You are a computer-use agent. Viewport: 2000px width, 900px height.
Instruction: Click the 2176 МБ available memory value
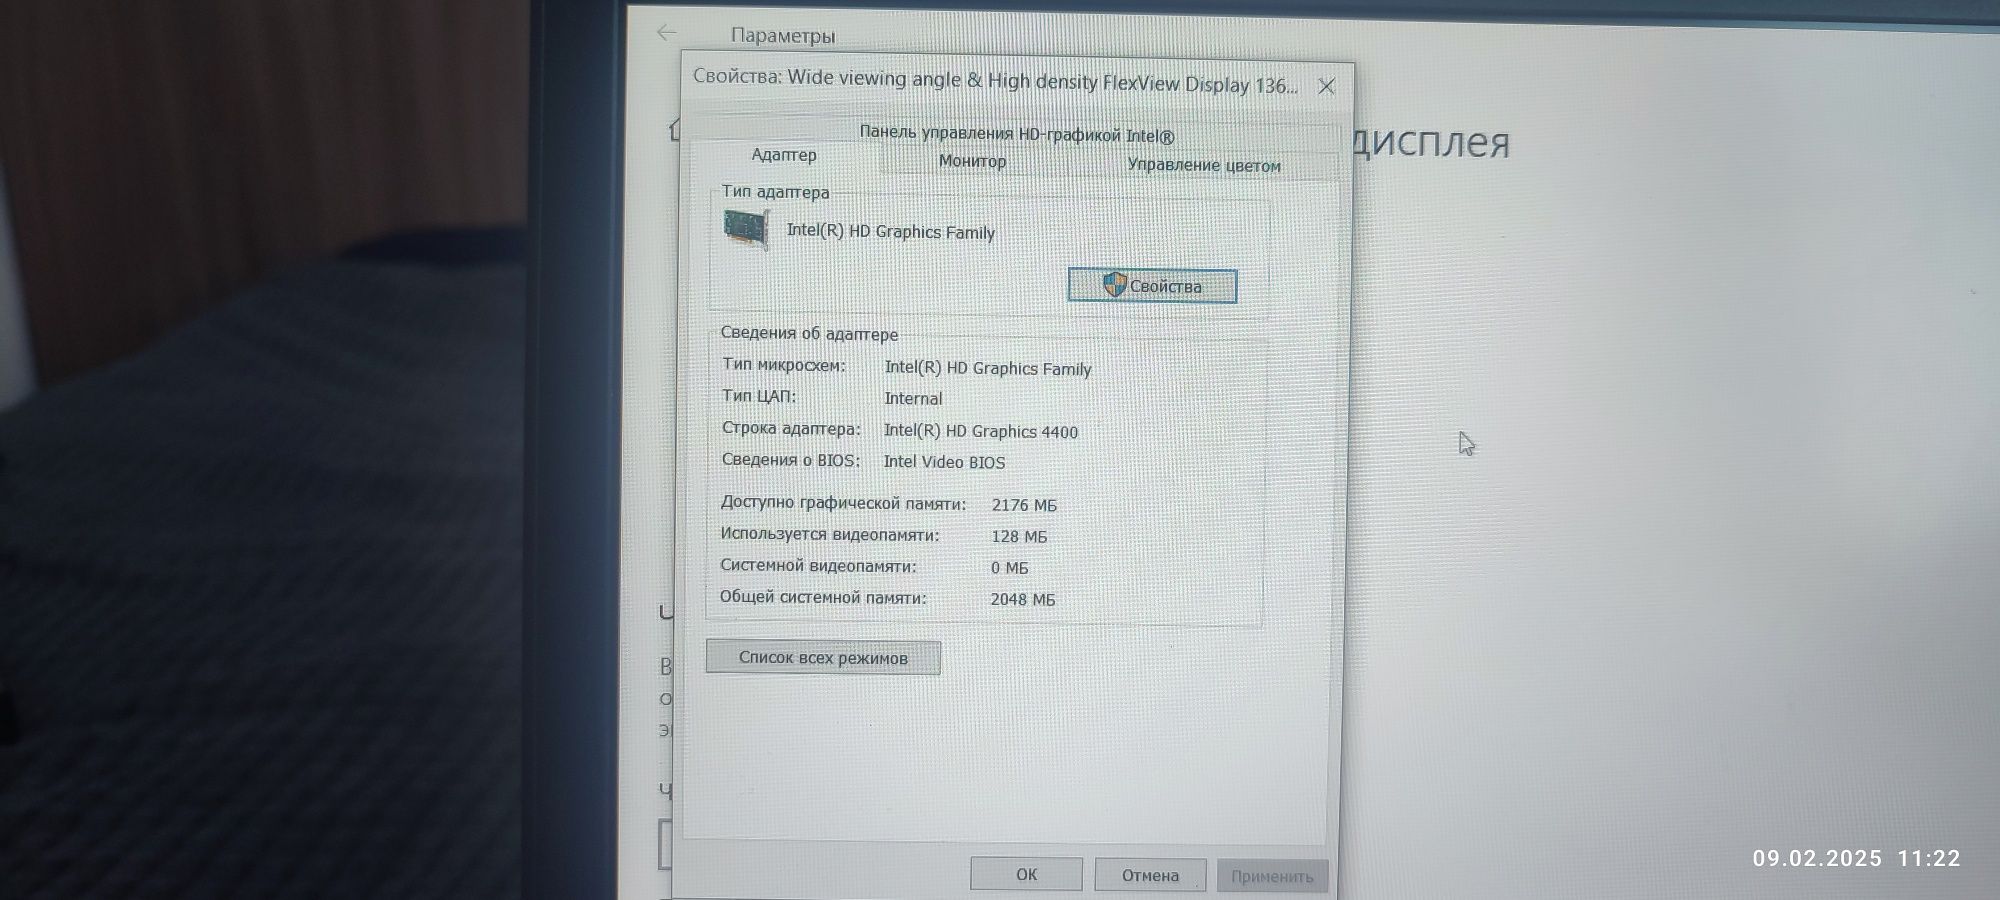[1024, 505]
